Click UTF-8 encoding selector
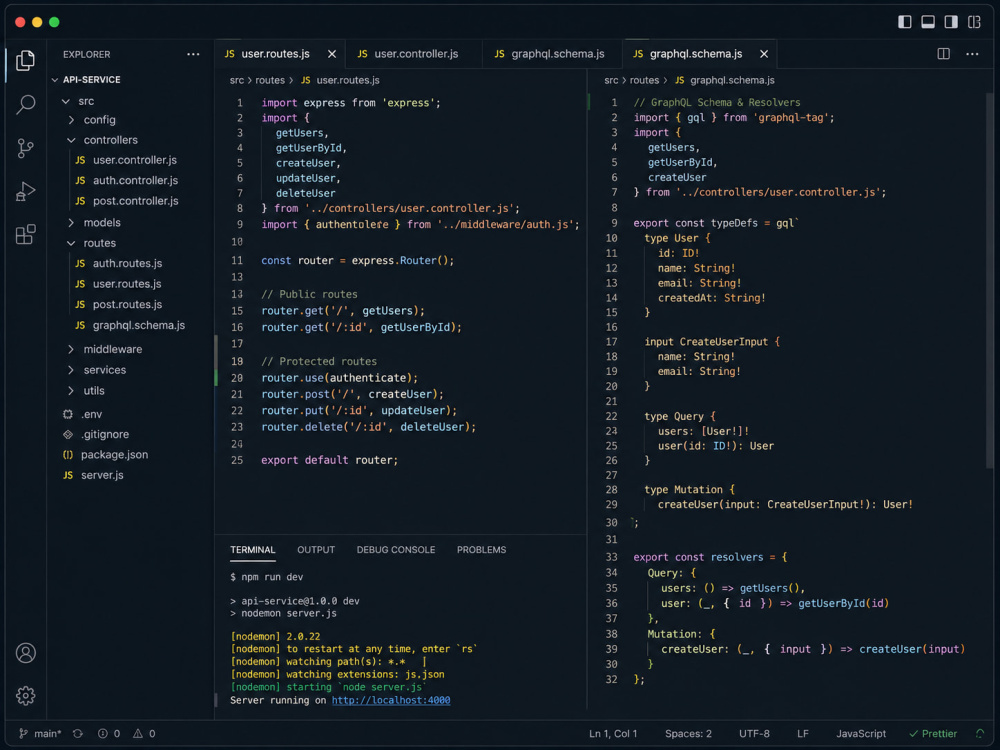 coord(754,733)
